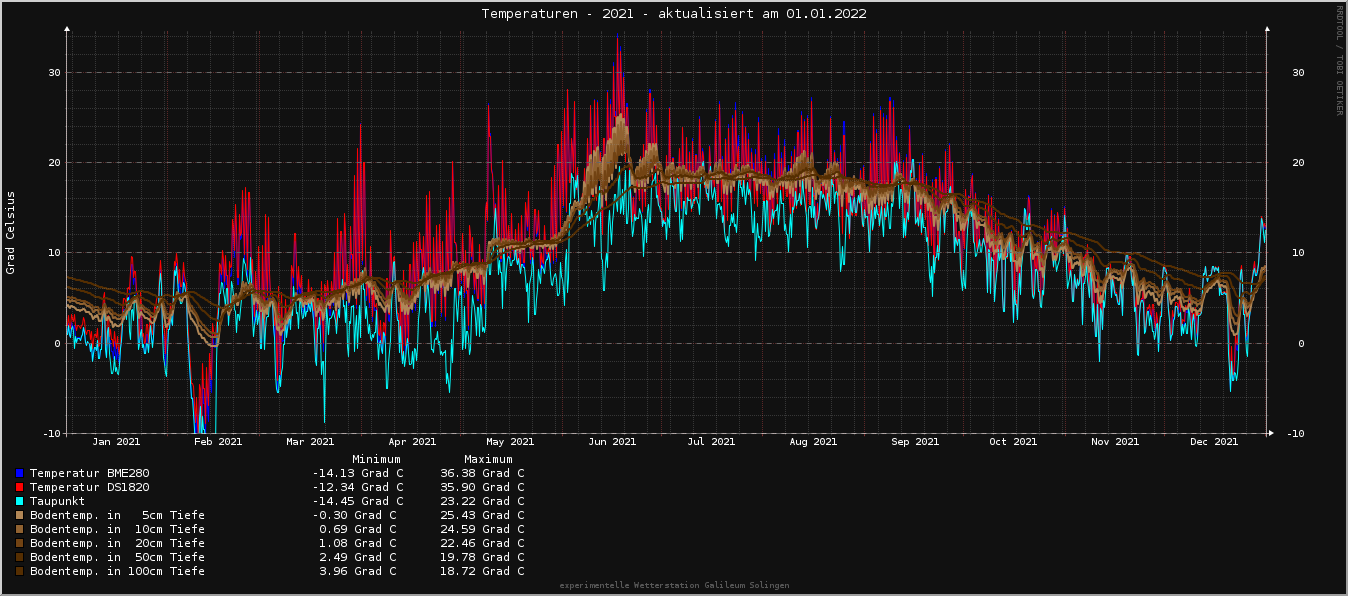The height and width of the screenshot is (596, 1348).
Task: Click the experimentelle Wetterstation Galileum Solingen footer
Action: 674,585
